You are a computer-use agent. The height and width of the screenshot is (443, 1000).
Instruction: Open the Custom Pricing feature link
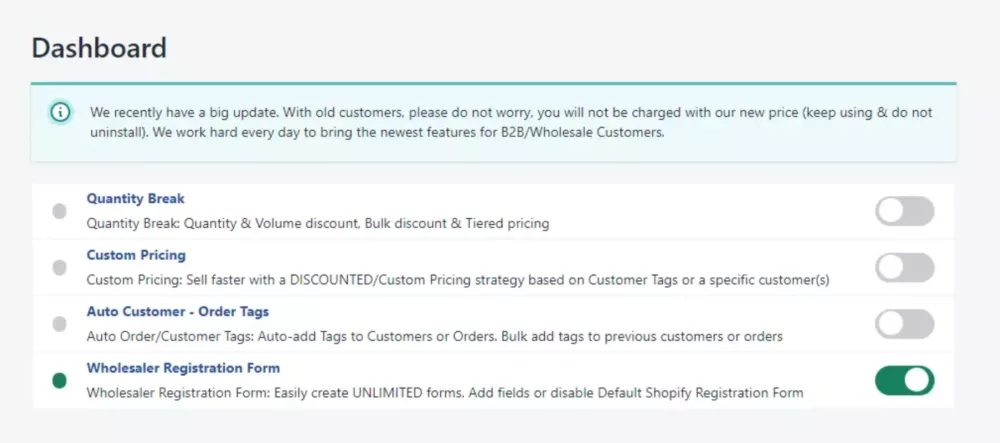136,255
